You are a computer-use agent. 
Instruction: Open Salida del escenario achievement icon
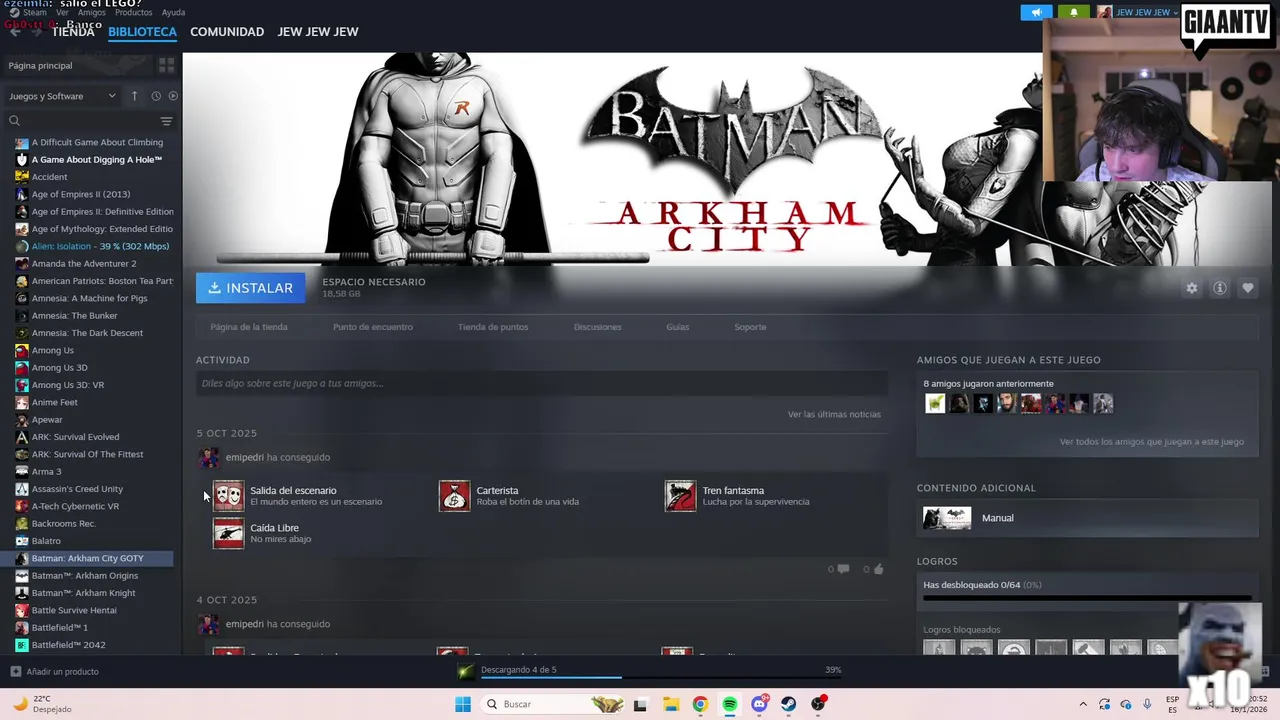[228, 496]
